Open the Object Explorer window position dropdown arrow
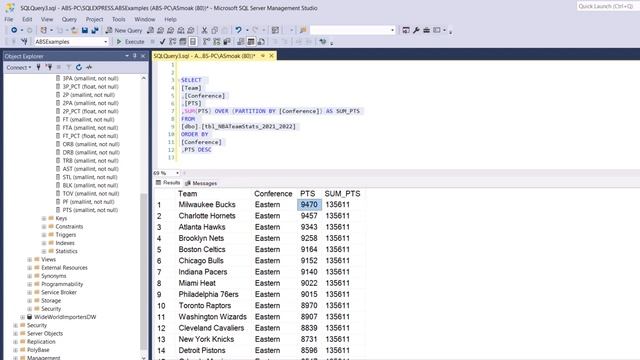 click(127, 56)
